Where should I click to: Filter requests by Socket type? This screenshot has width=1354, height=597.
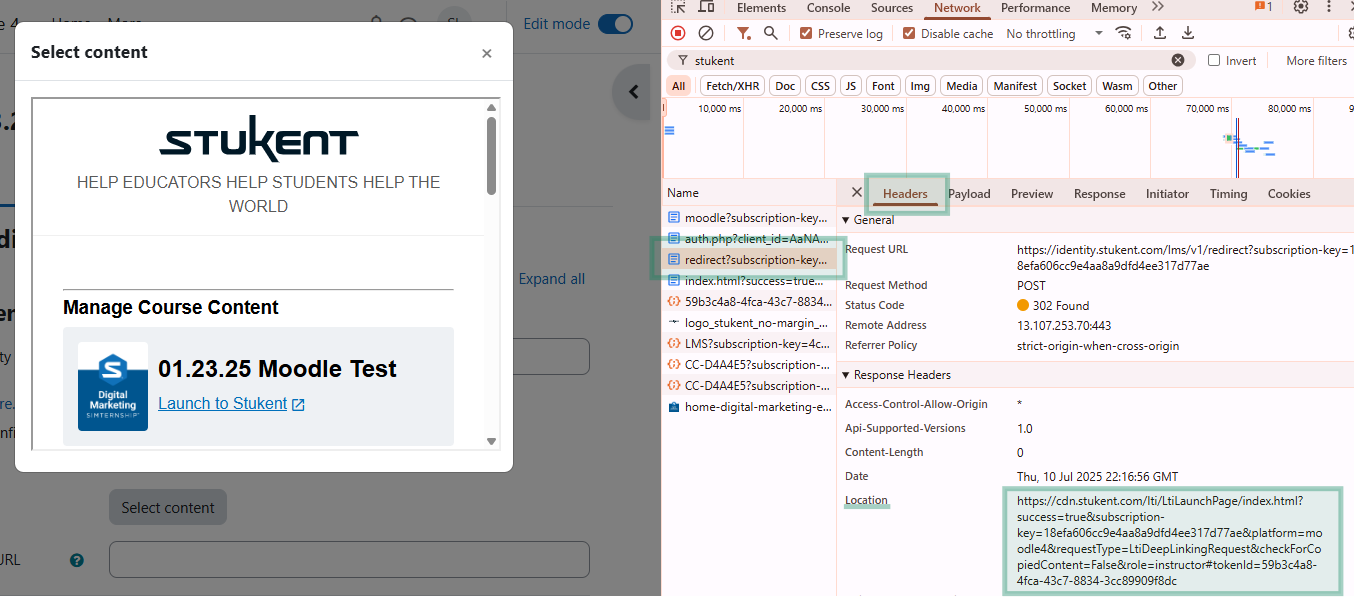pyautogui.click(x=1070, y=86)
